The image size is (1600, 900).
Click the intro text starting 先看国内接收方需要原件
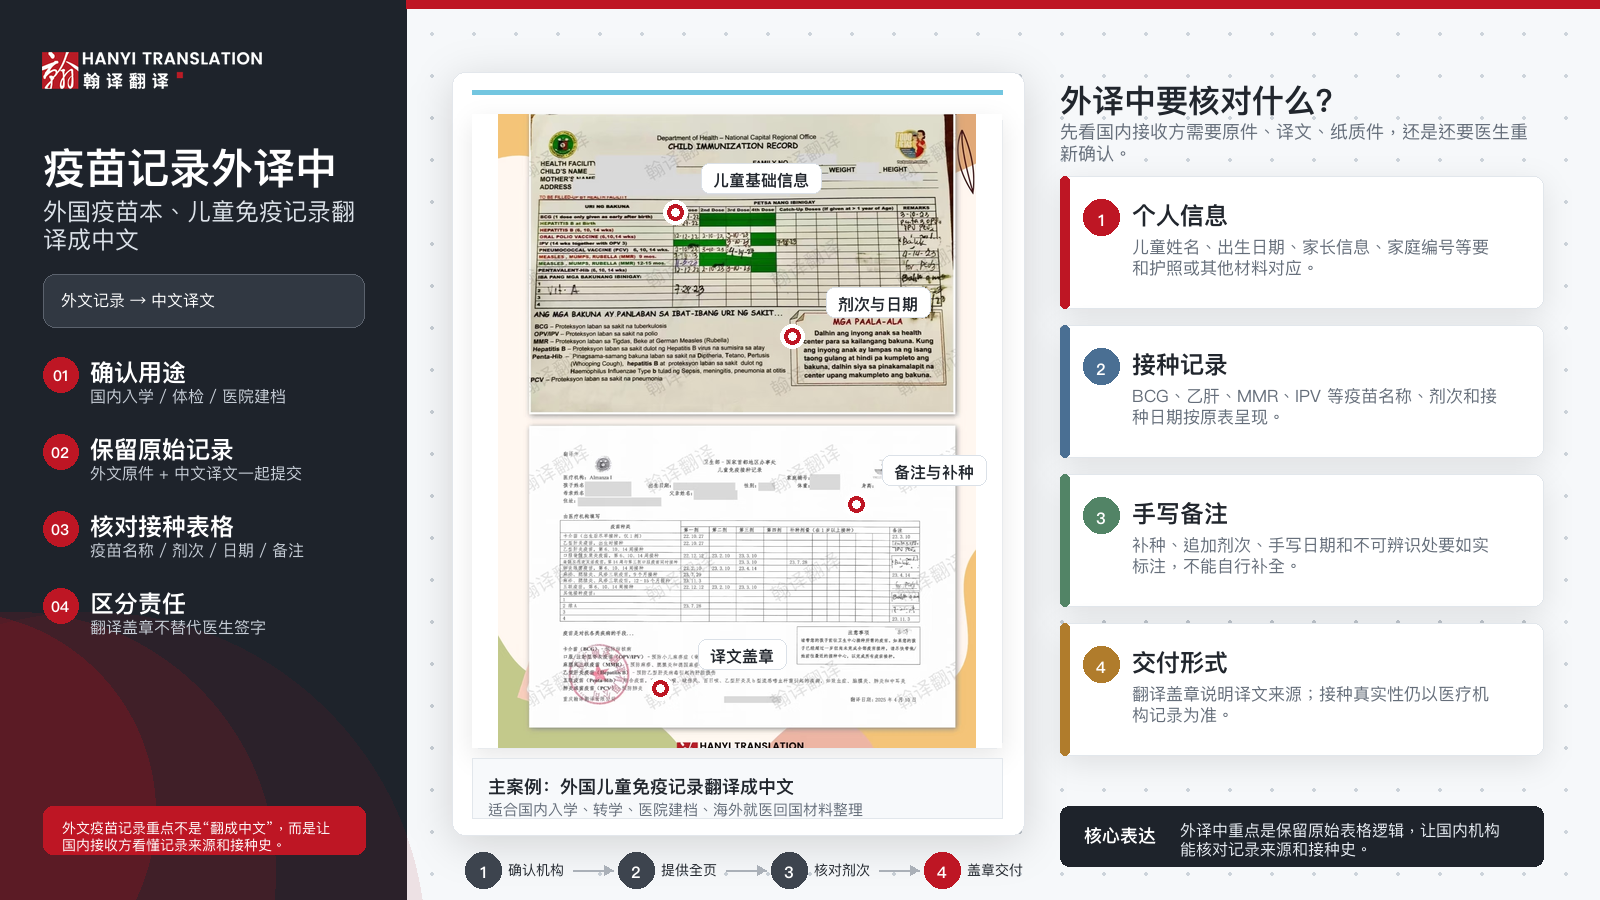click(1294, 143)
